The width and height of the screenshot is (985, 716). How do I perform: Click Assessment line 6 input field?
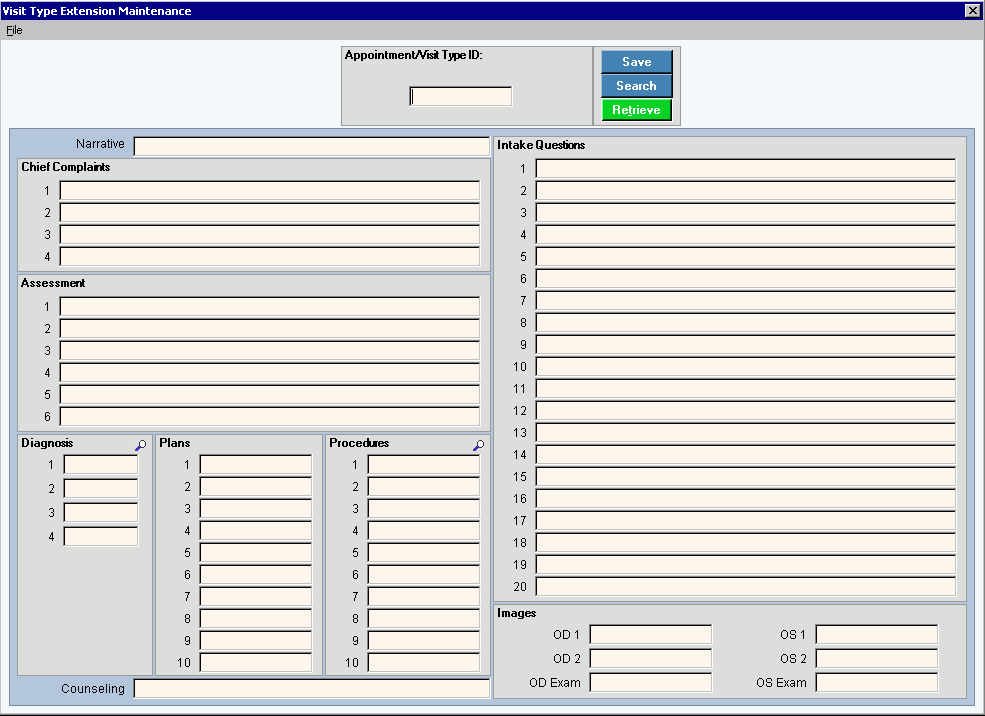pyautogui.click(x=269, y=416)
